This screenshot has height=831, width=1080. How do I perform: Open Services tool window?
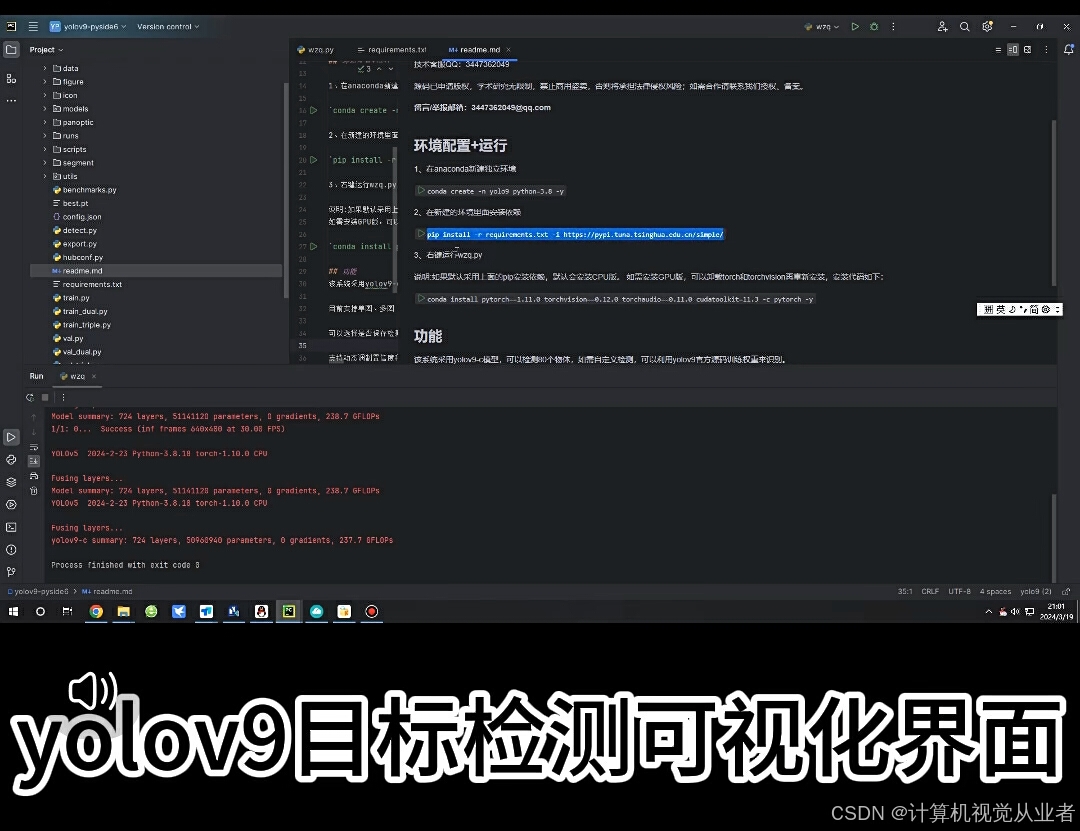(x=11, y=504)
